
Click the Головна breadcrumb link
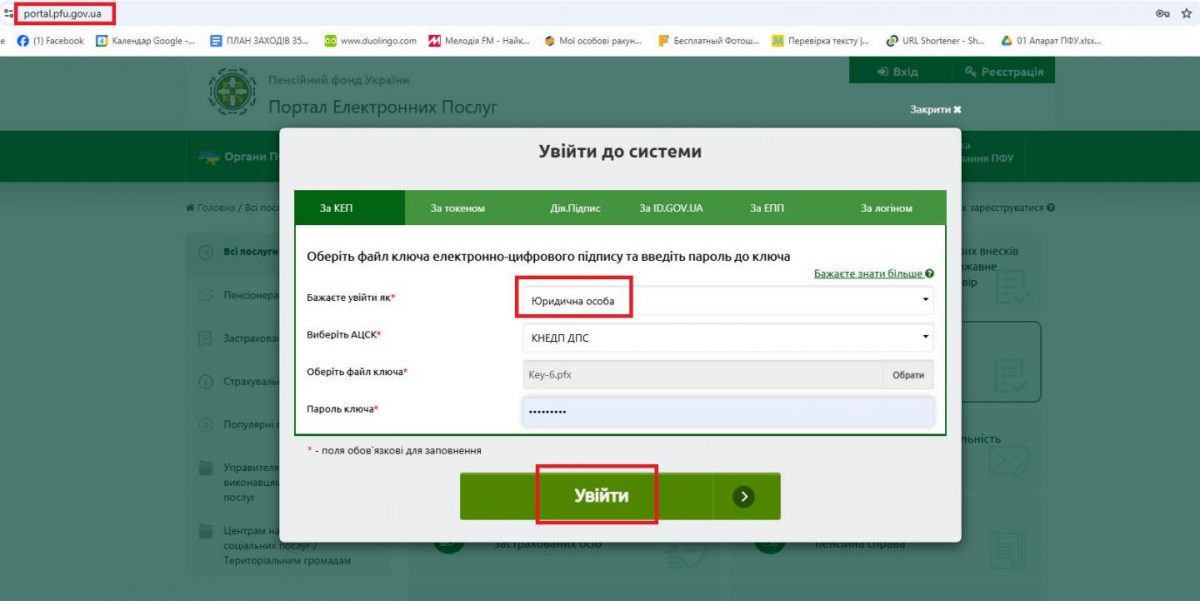210,207
